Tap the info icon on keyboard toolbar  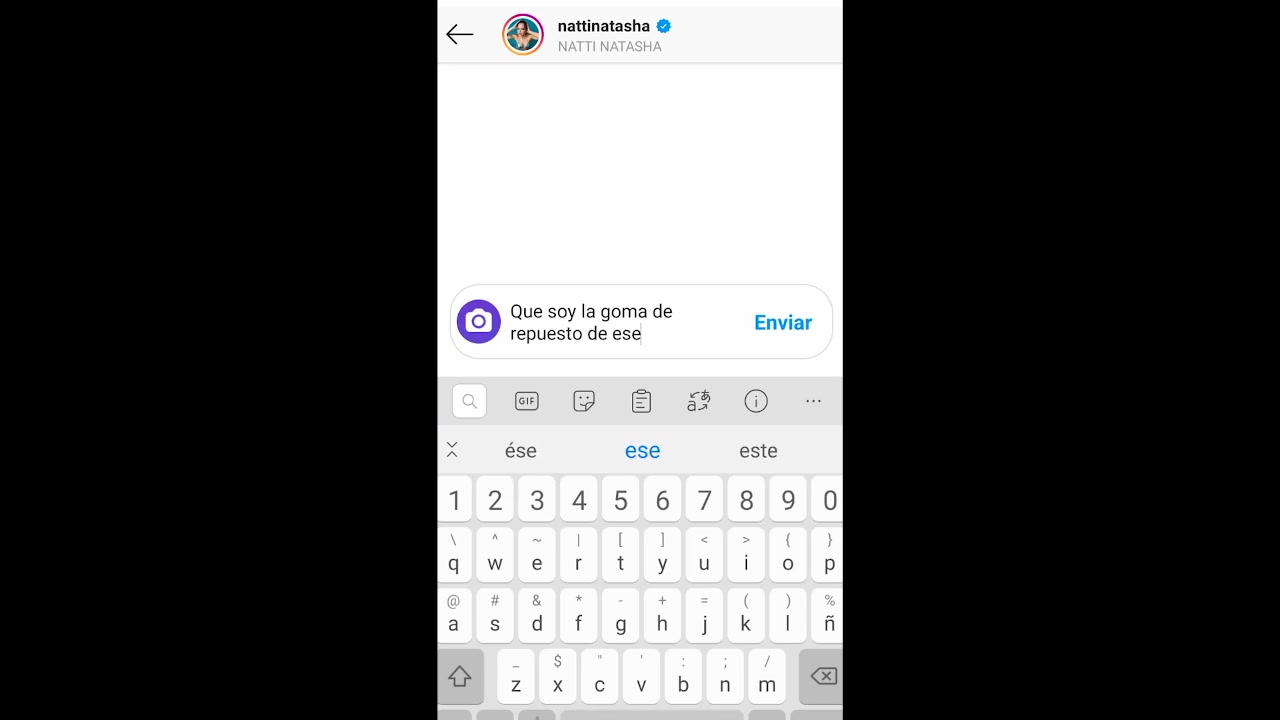click(756, 401)
